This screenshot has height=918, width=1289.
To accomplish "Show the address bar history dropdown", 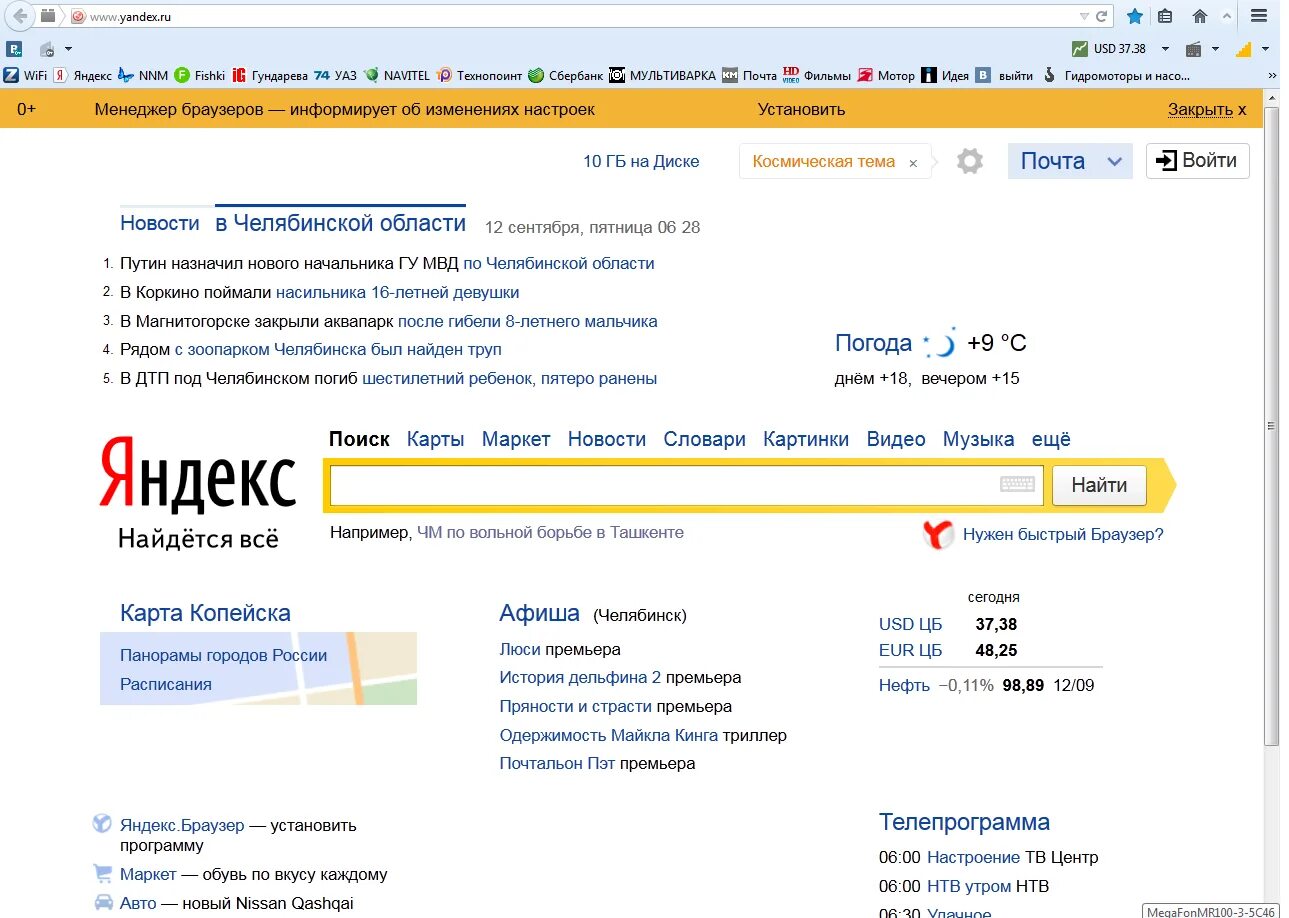I will pyautogui.click(x=1084, y=16).
